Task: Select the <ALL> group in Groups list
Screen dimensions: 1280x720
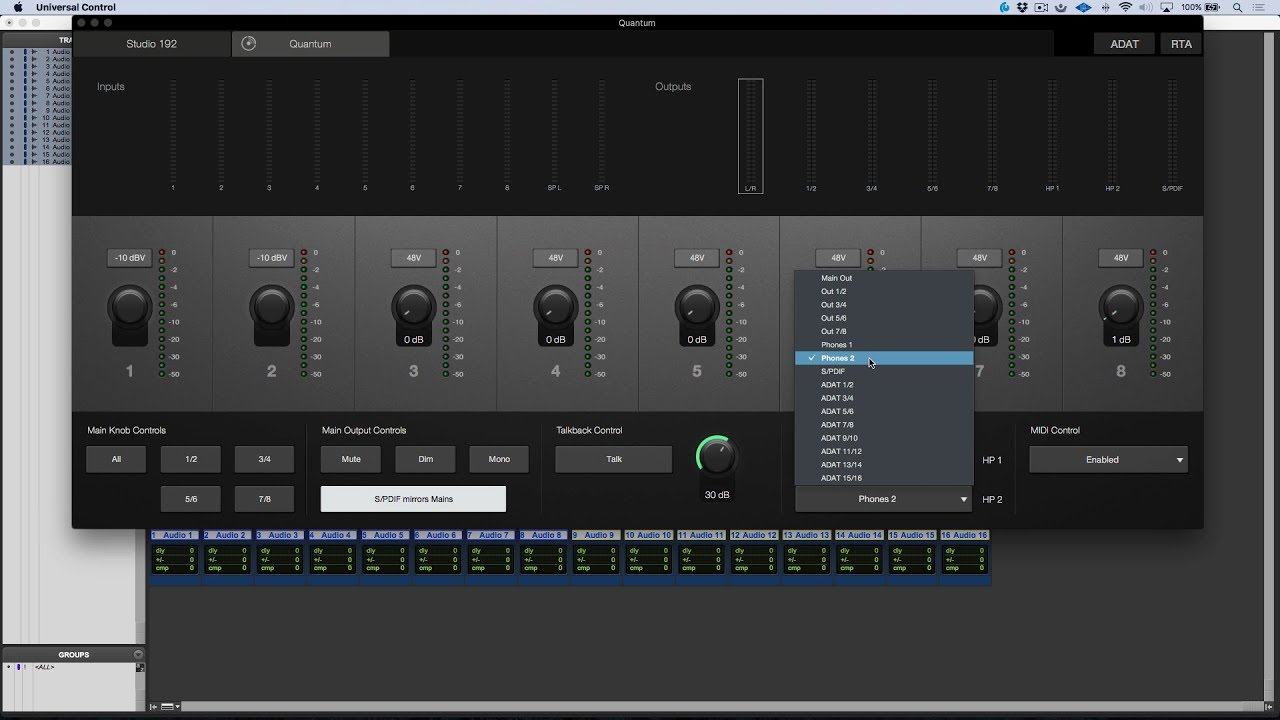Action: [x=46, y=667]
